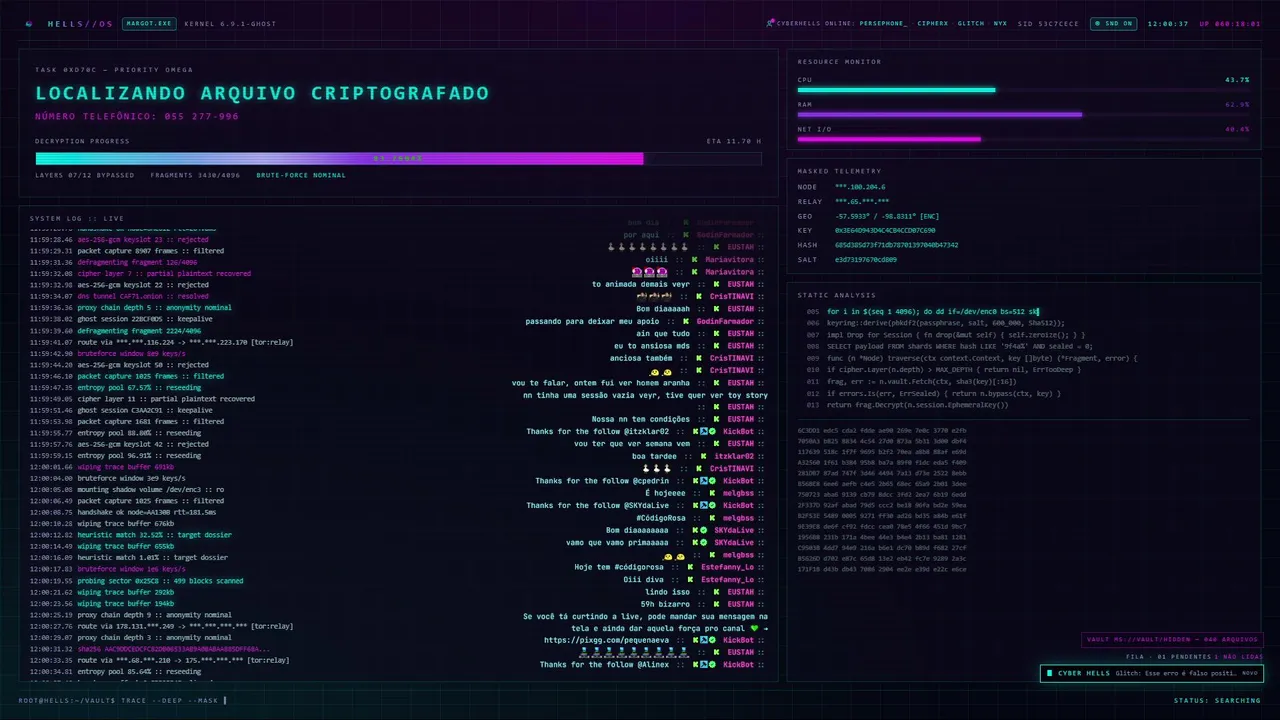Click the HELLS//OS logo icon
This screenshot has height=720, width=1280.
point(28,23)
